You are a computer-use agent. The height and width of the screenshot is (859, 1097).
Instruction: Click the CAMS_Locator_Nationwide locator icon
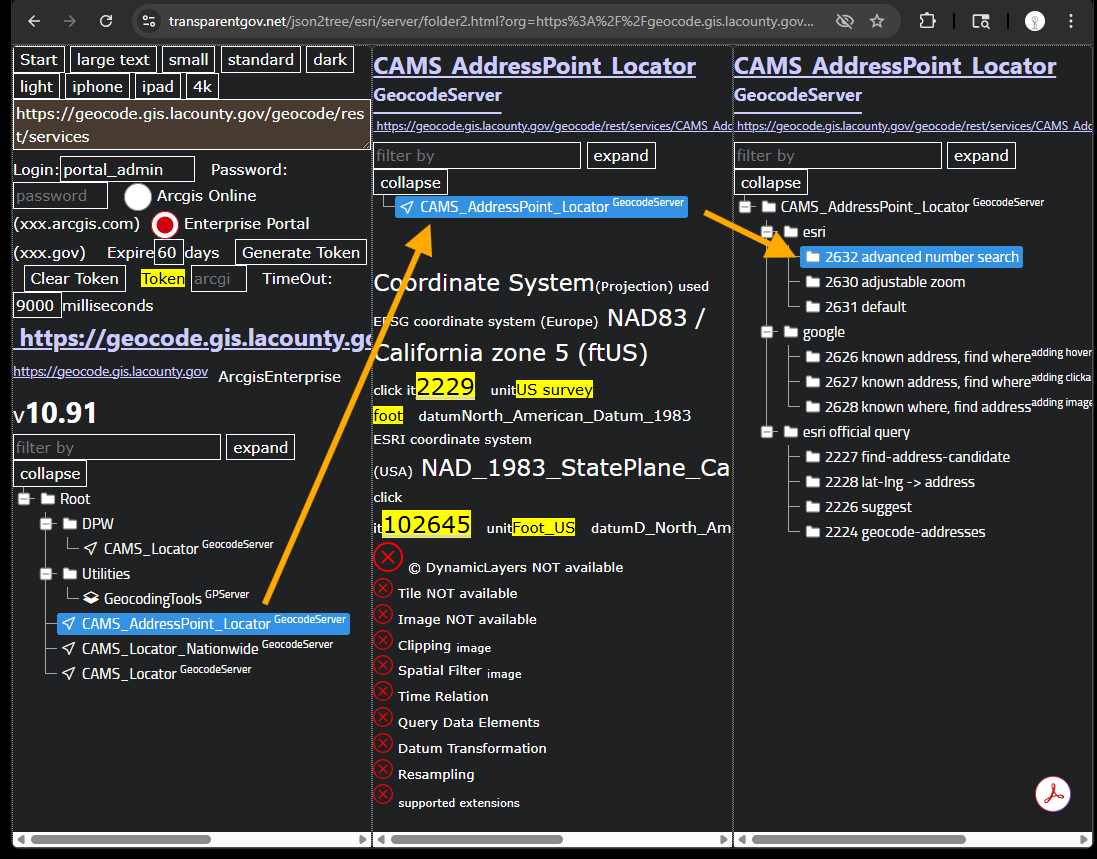69,648
